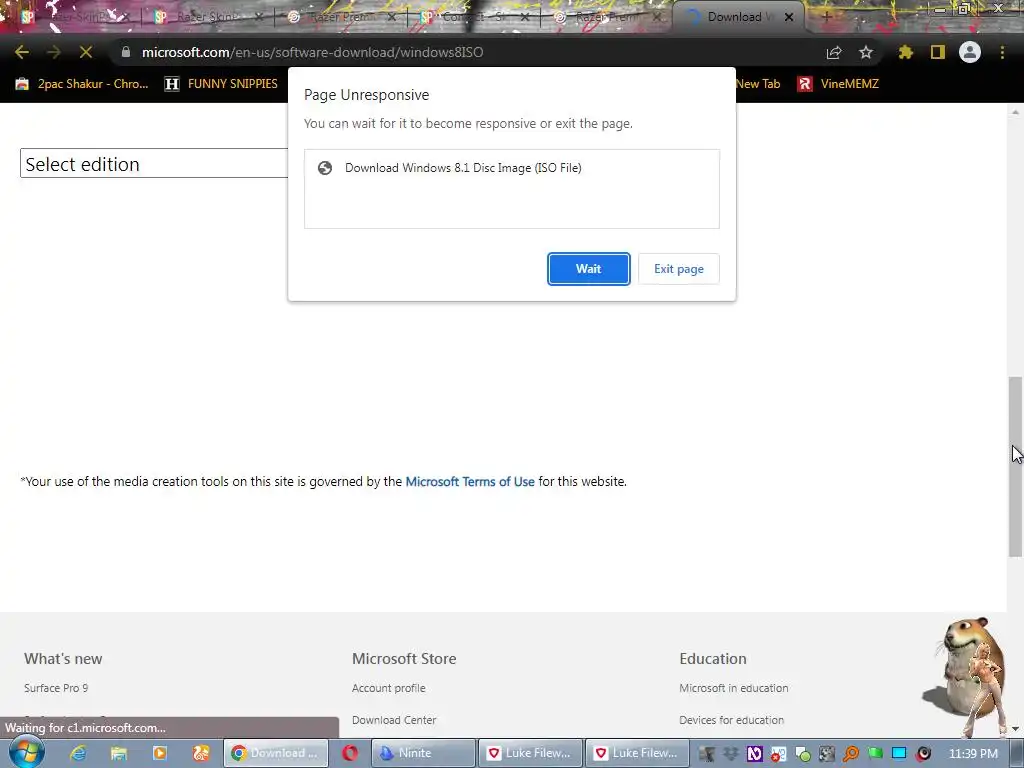
Task: Open Microsoft in education link
Action: tap(733, 688)
